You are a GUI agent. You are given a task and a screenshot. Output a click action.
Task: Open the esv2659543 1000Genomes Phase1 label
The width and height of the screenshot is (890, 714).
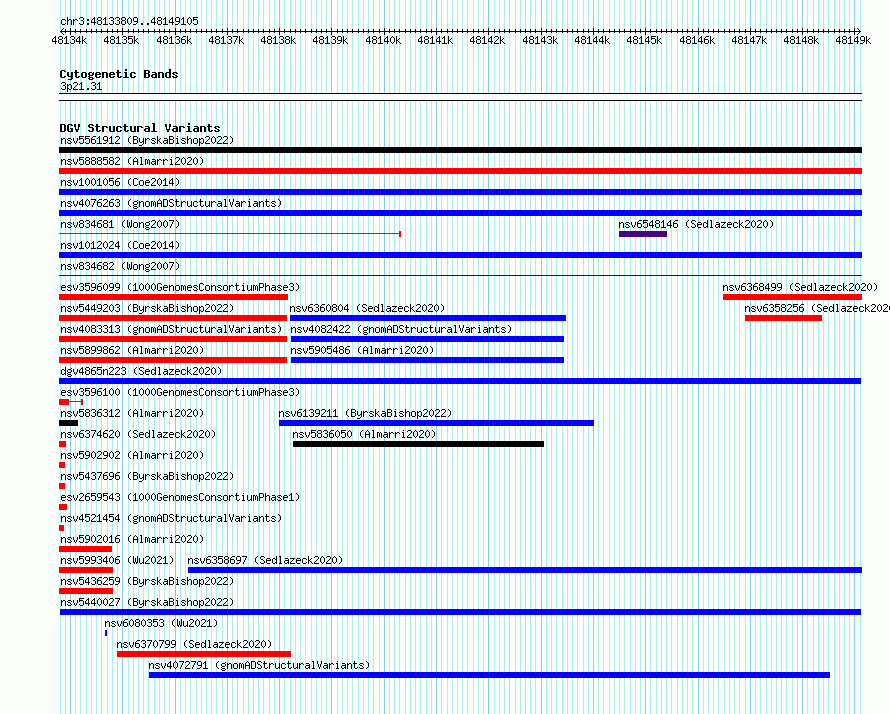tap(180, 497)
